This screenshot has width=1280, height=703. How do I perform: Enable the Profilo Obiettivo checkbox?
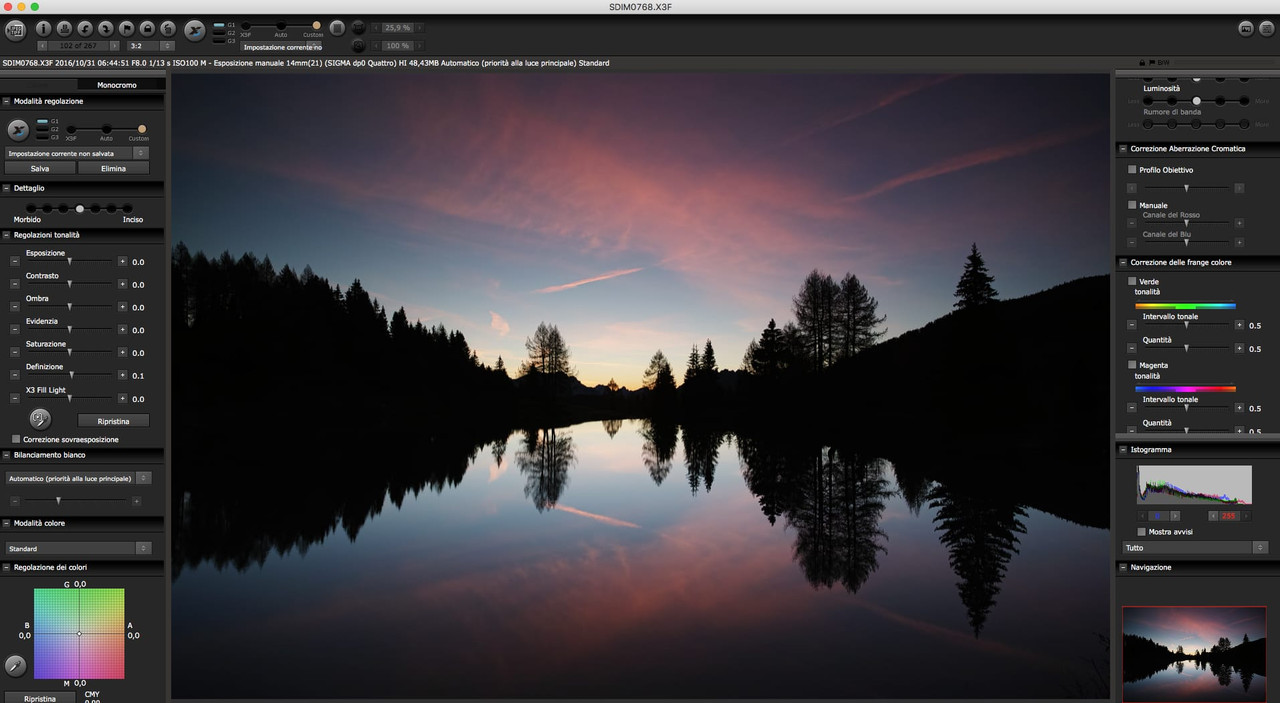tap(1132, 170)
